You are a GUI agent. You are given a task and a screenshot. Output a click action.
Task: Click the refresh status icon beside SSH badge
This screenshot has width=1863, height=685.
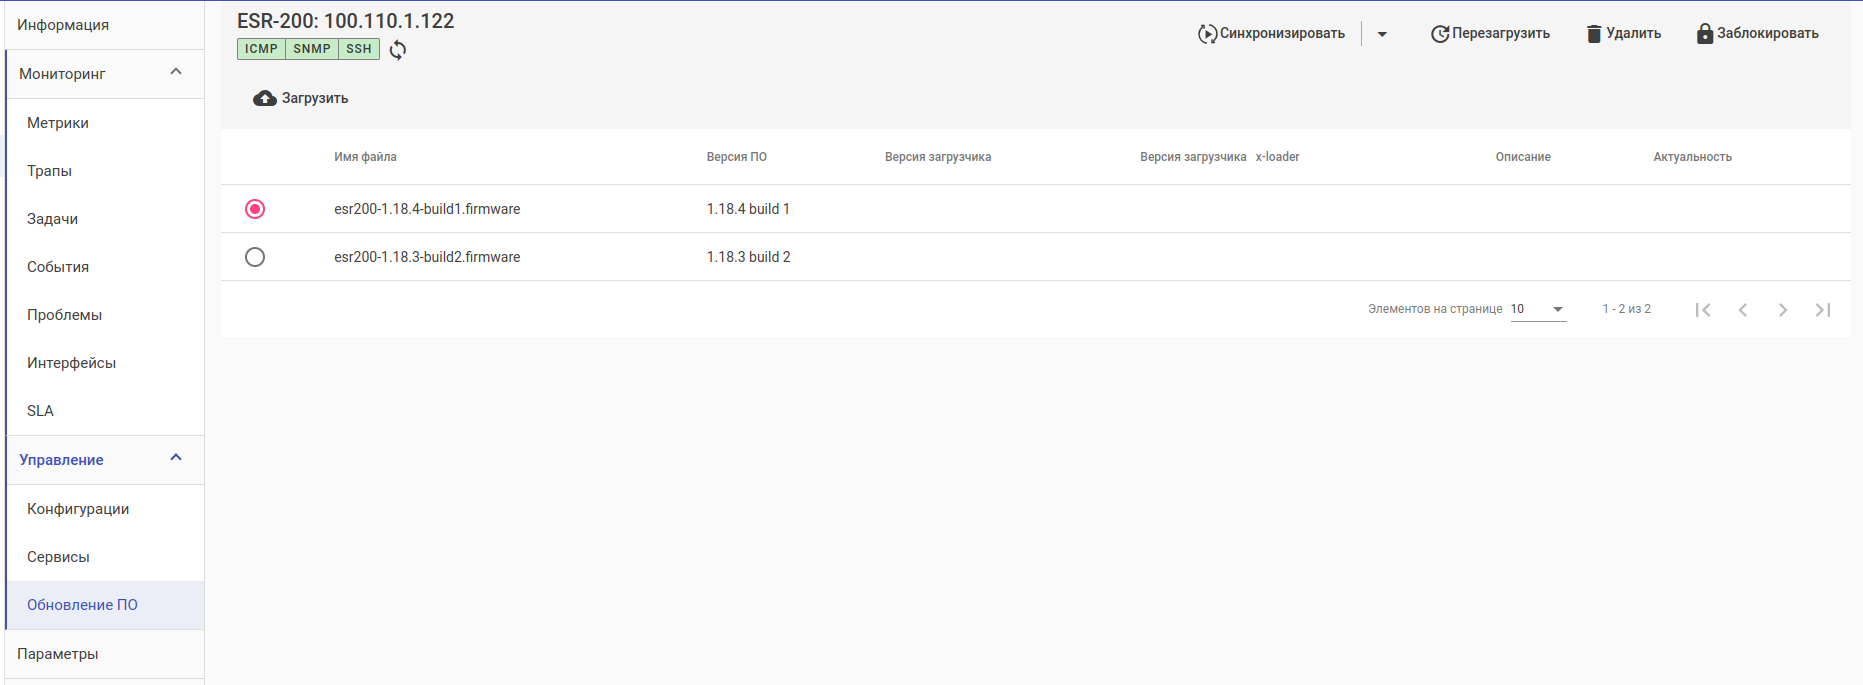click(398, 50)
